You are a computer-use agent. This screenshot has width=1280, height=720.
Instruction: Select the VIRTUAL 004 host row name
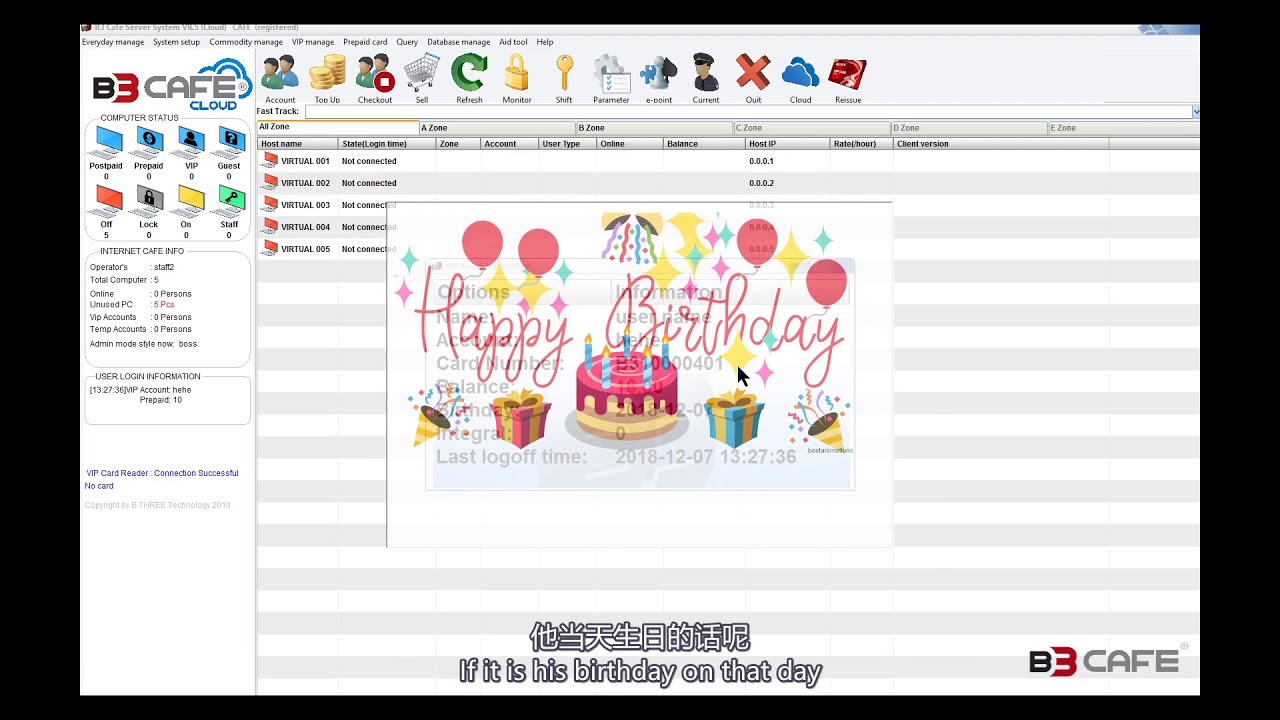[305, 227]
